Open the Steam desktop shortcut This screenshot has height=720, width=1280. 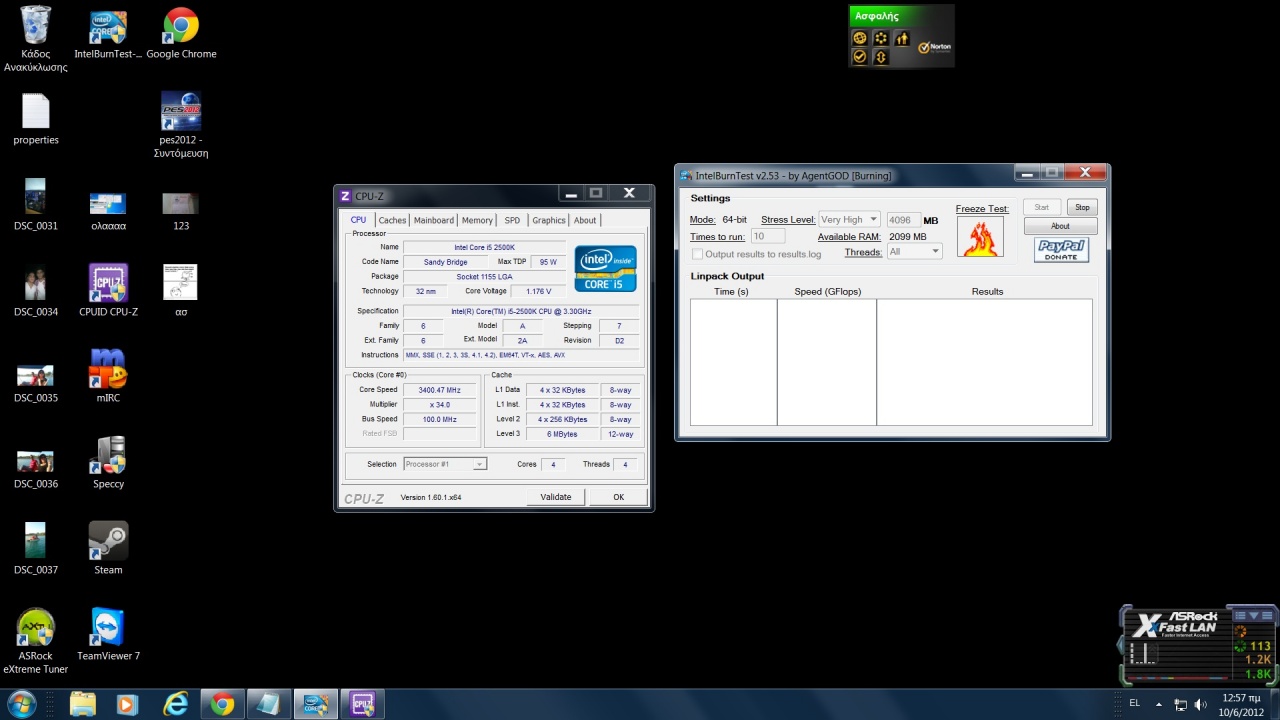[x=108, y=548]
